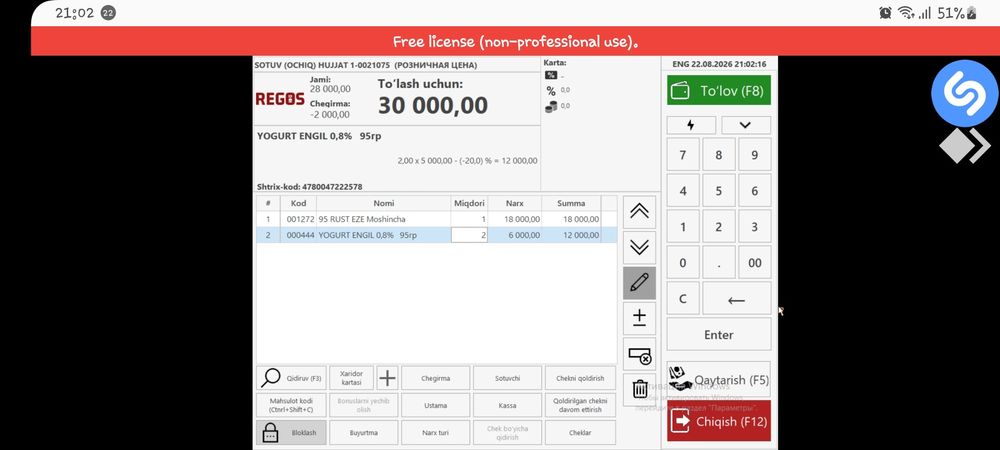Tap keypad digit 0

[x=683, y=263]
